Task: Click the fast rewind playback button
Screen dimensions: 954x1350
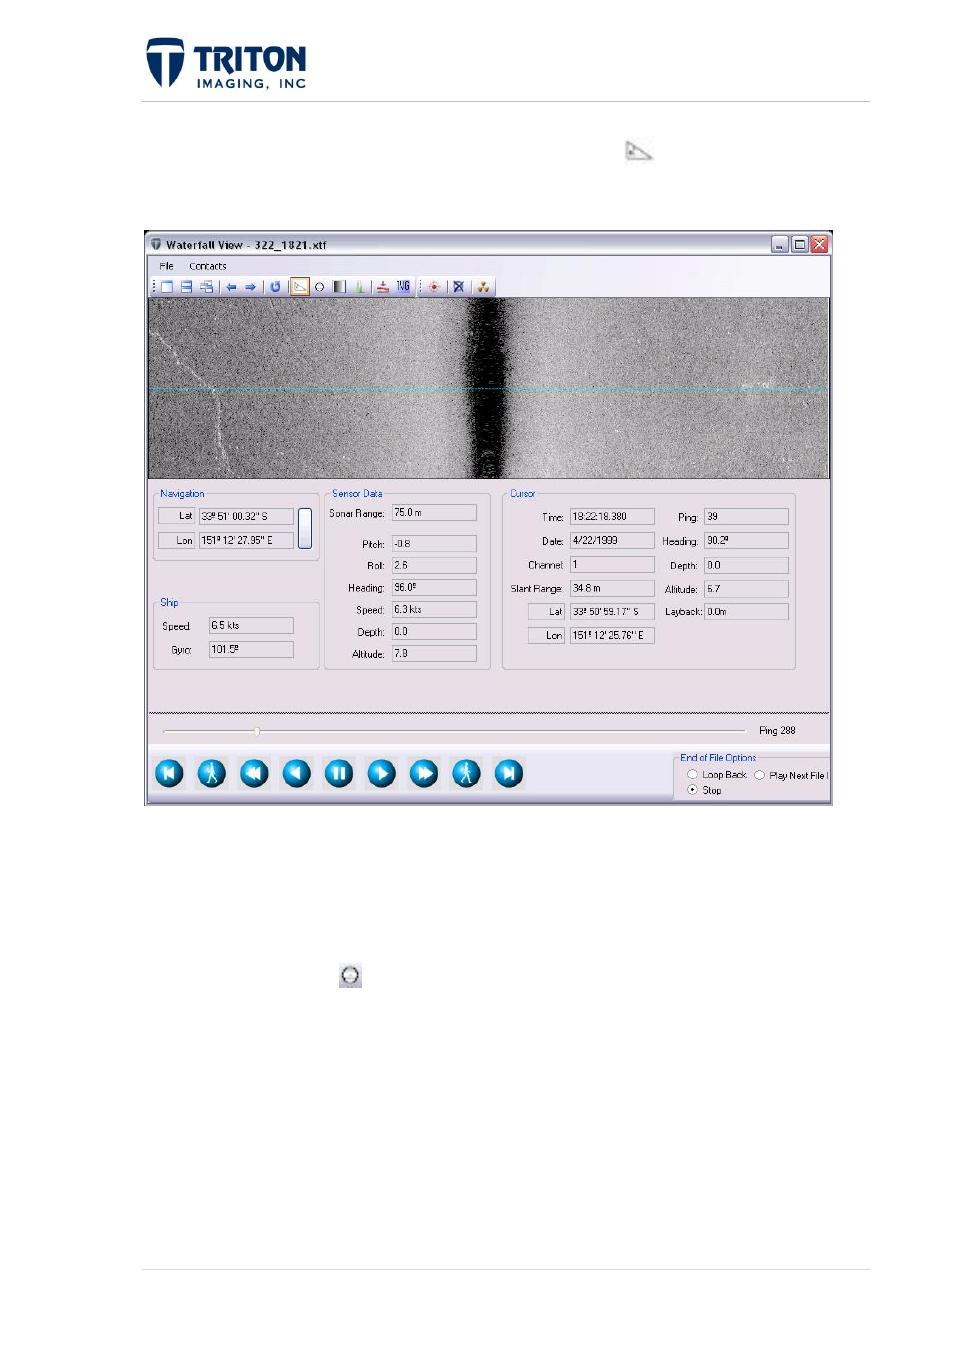Action: (254, 773)
